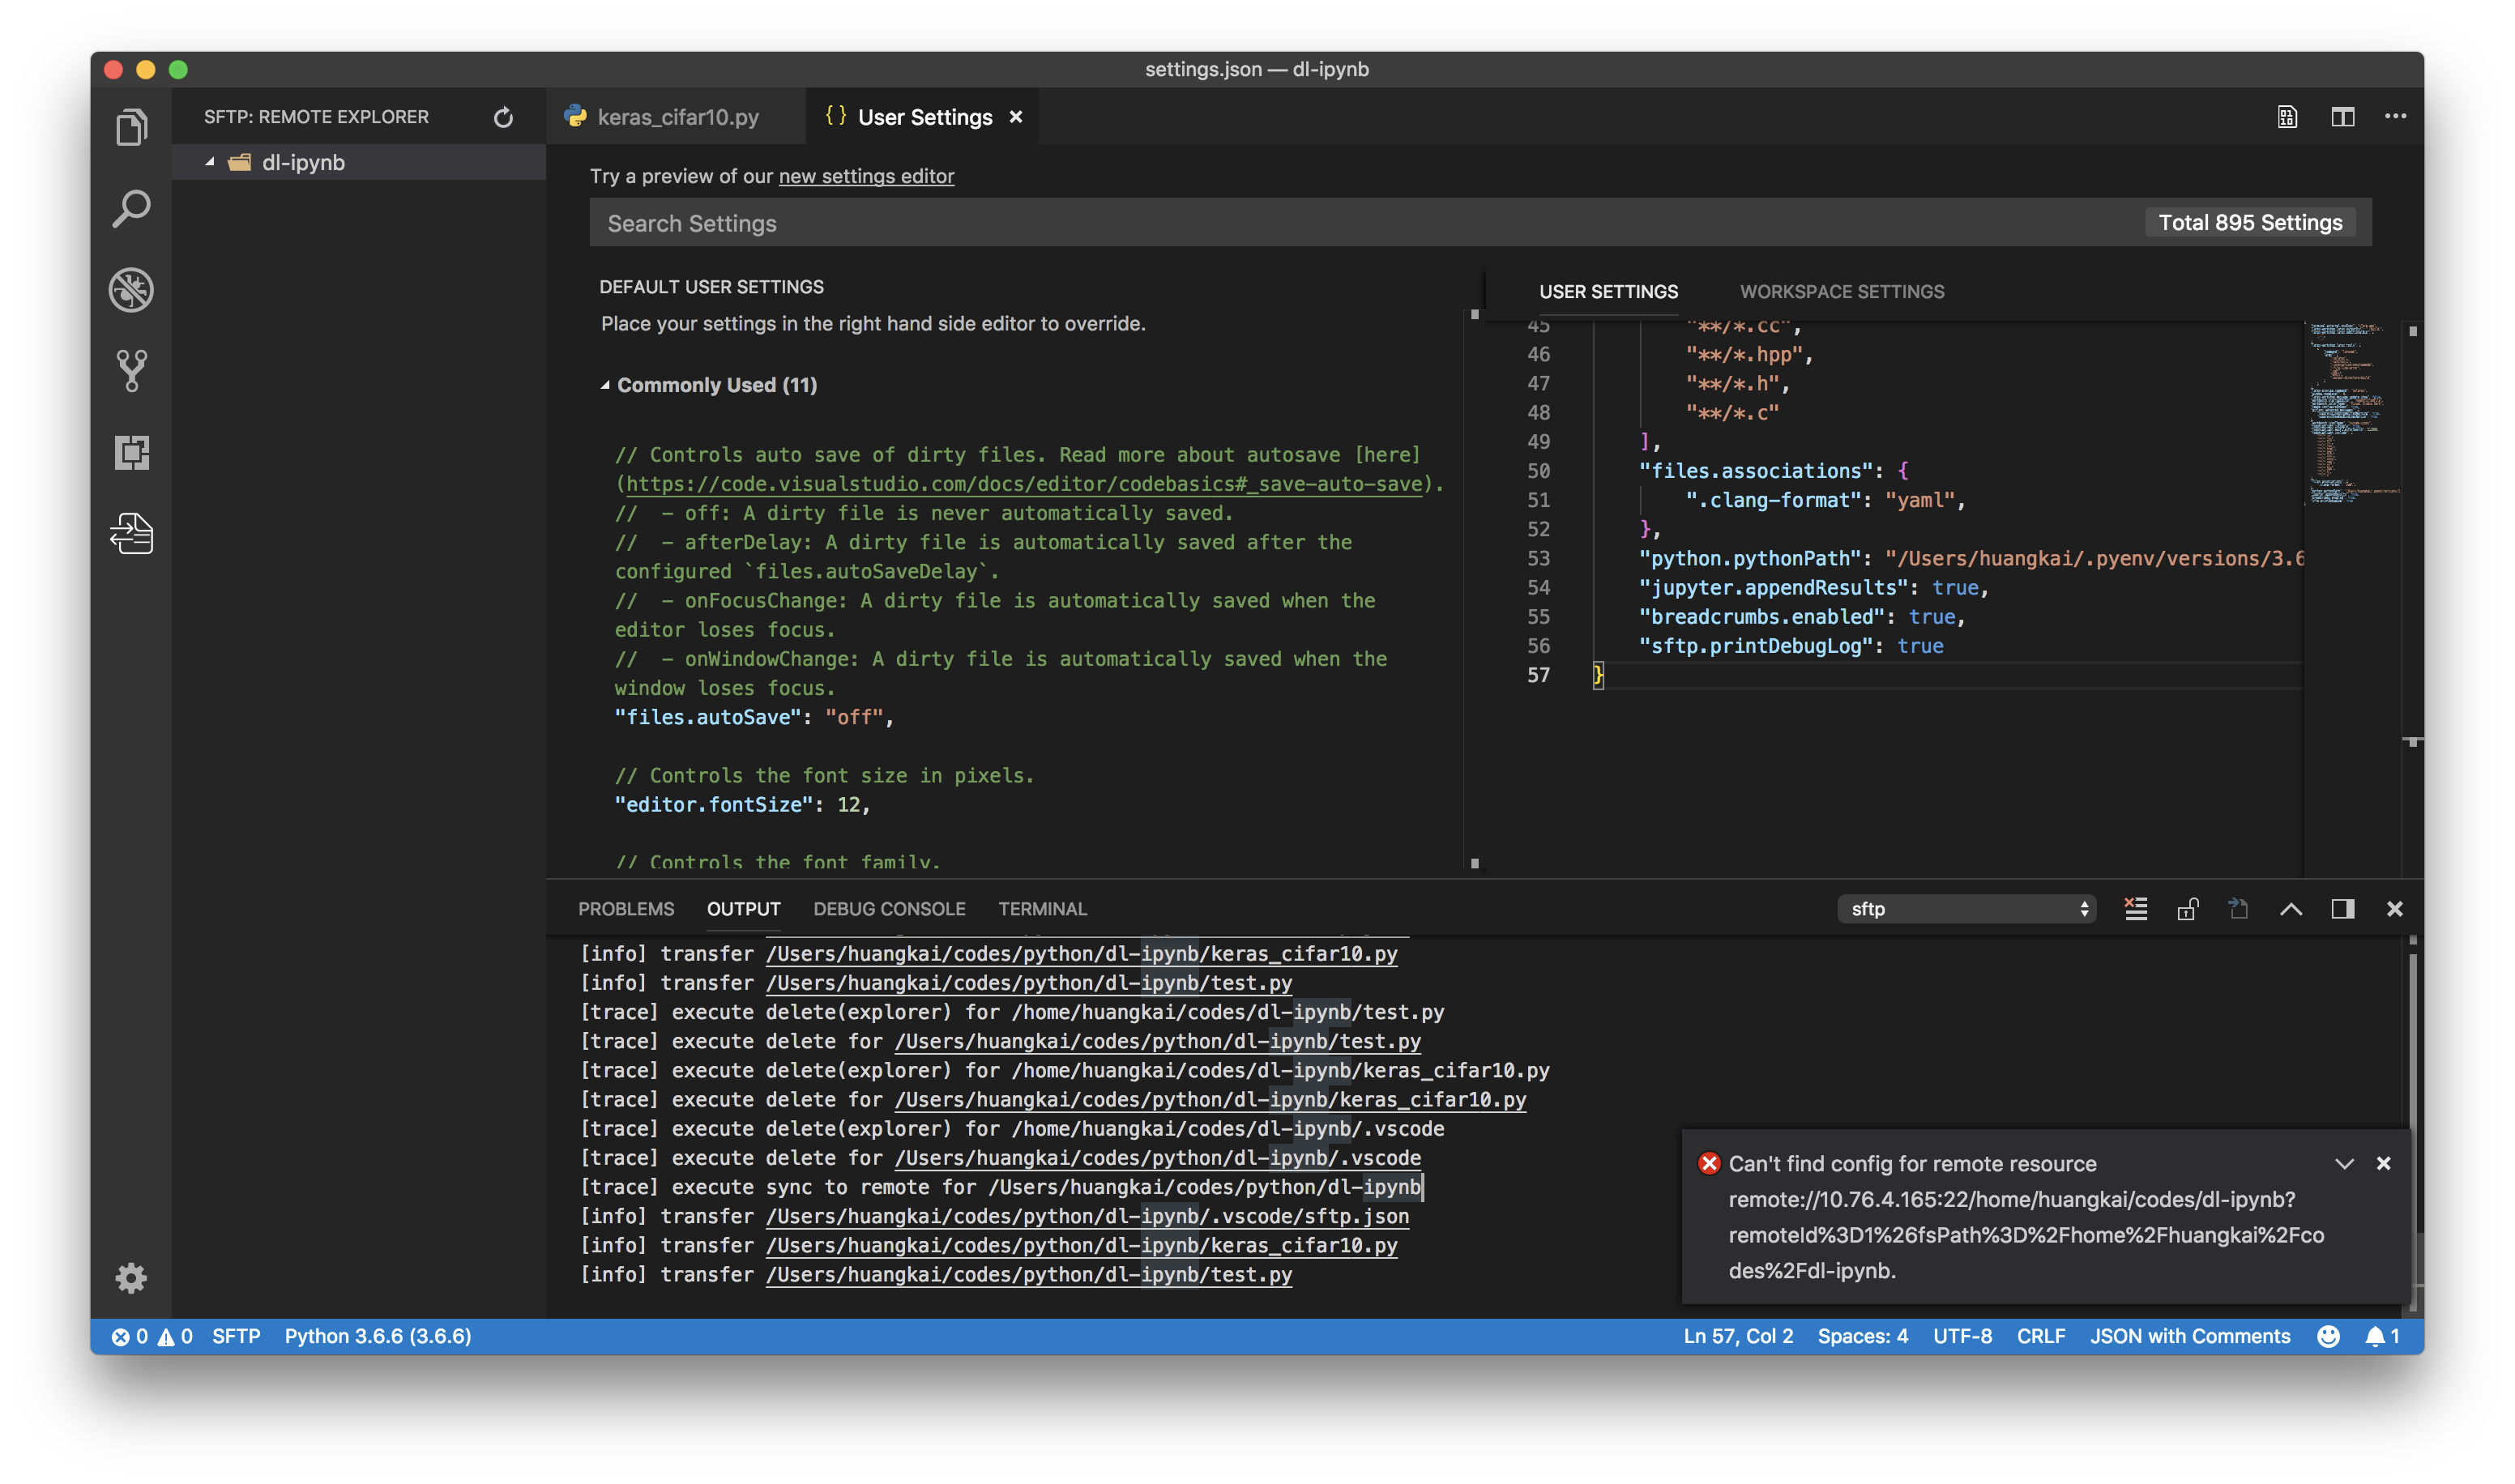Click the Ln 57, Col 2 indicator

pyautogui.click(x=1737, y=1337)
